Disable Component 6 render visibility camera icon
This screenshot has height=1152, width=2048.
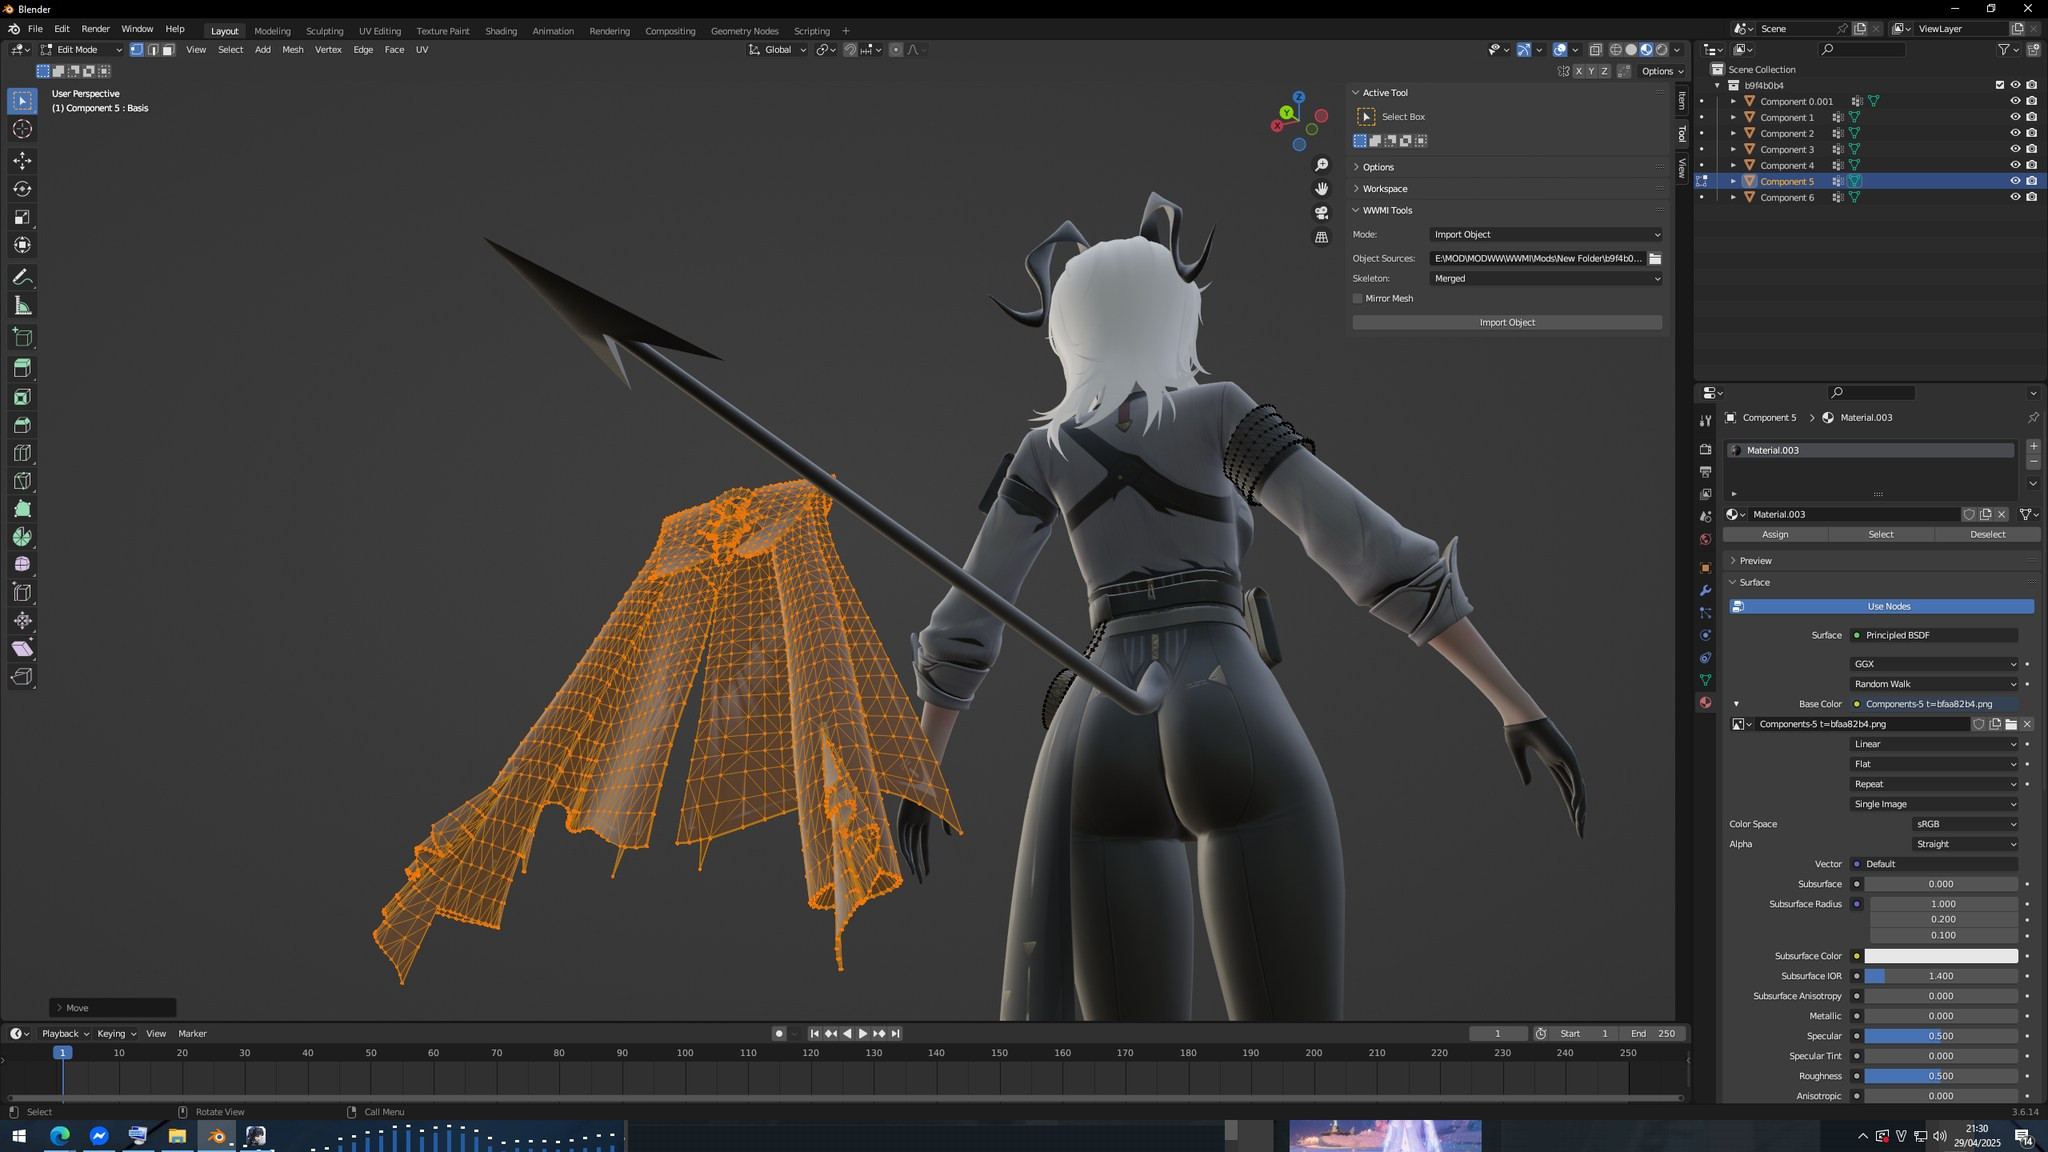[x=2032, y=197]
